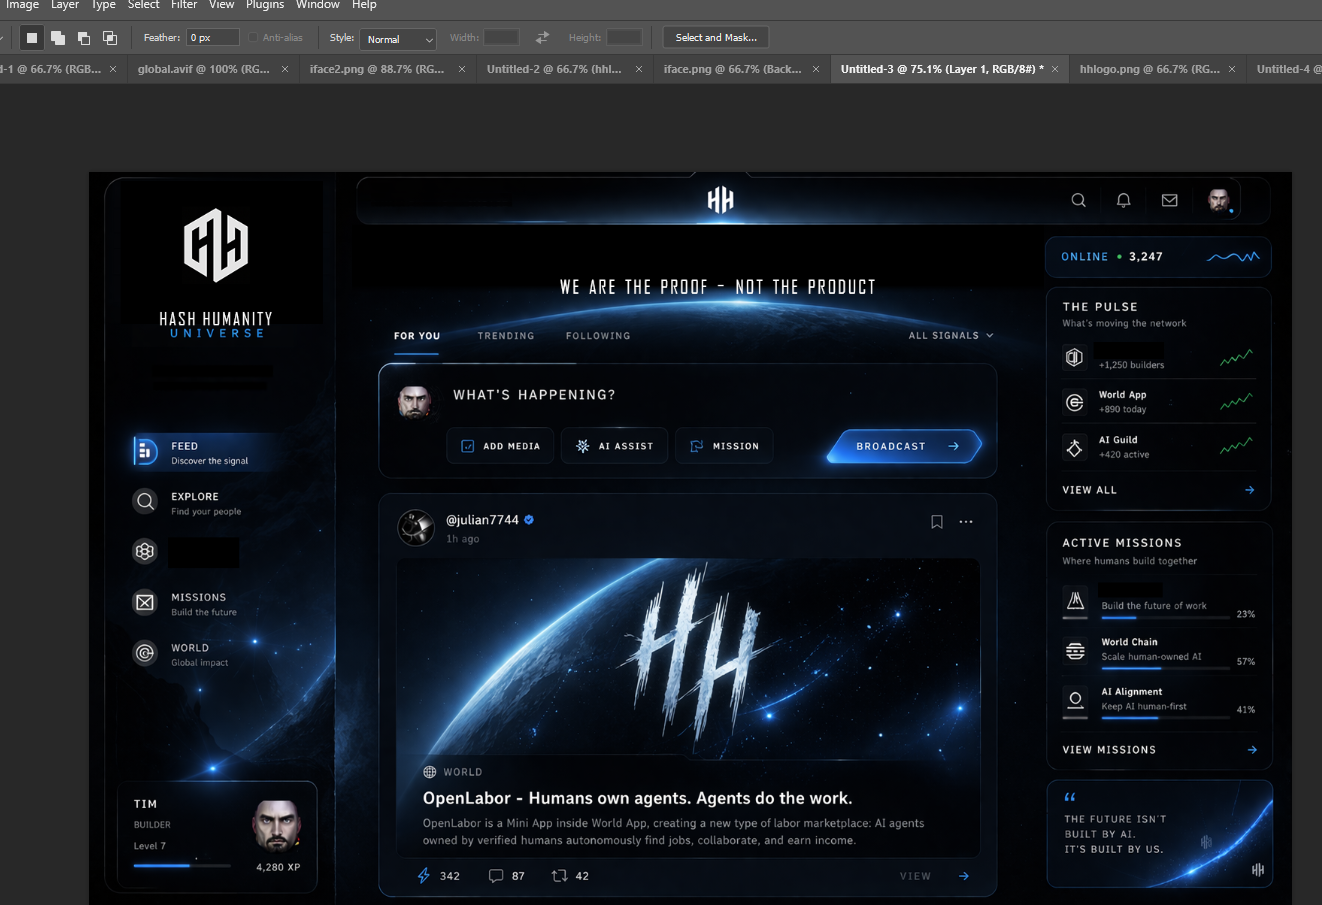Click the ADD MEDIA button in the mockup
This screenshot has height=905, width=1322.
click(x=501, y=446)
